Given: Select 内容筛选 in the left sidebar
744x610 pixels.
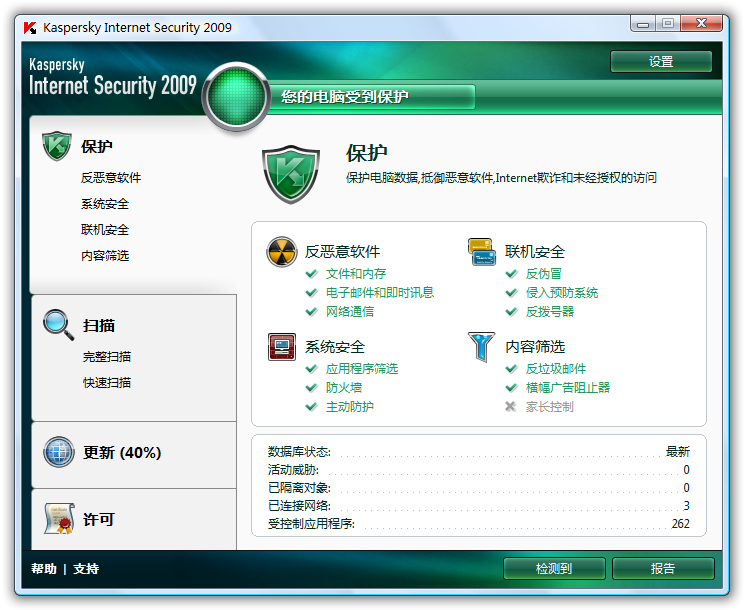Looking at the screenshot, I should (105, 256).
